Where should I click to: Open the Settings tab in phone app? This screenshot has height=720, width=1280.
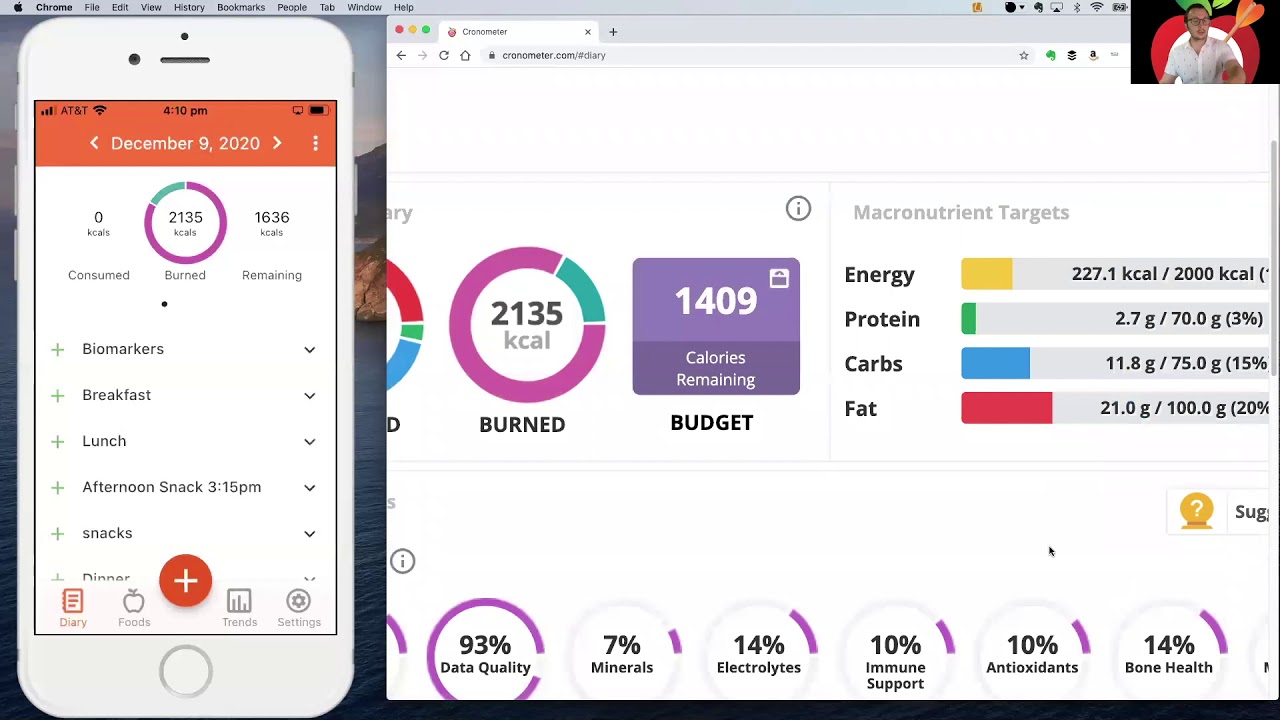(x=299, y=608)
